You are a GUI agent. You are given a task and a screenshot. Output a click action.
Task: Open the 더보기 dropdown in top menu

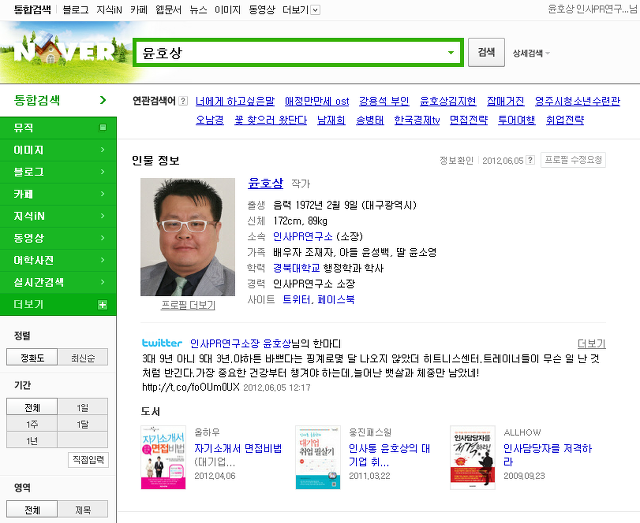tap(301, 10)
